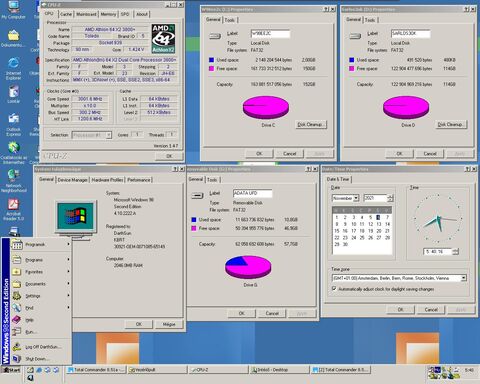Click the Run entry icon in Start menu

pyautogui.click(x=17, y=332)
